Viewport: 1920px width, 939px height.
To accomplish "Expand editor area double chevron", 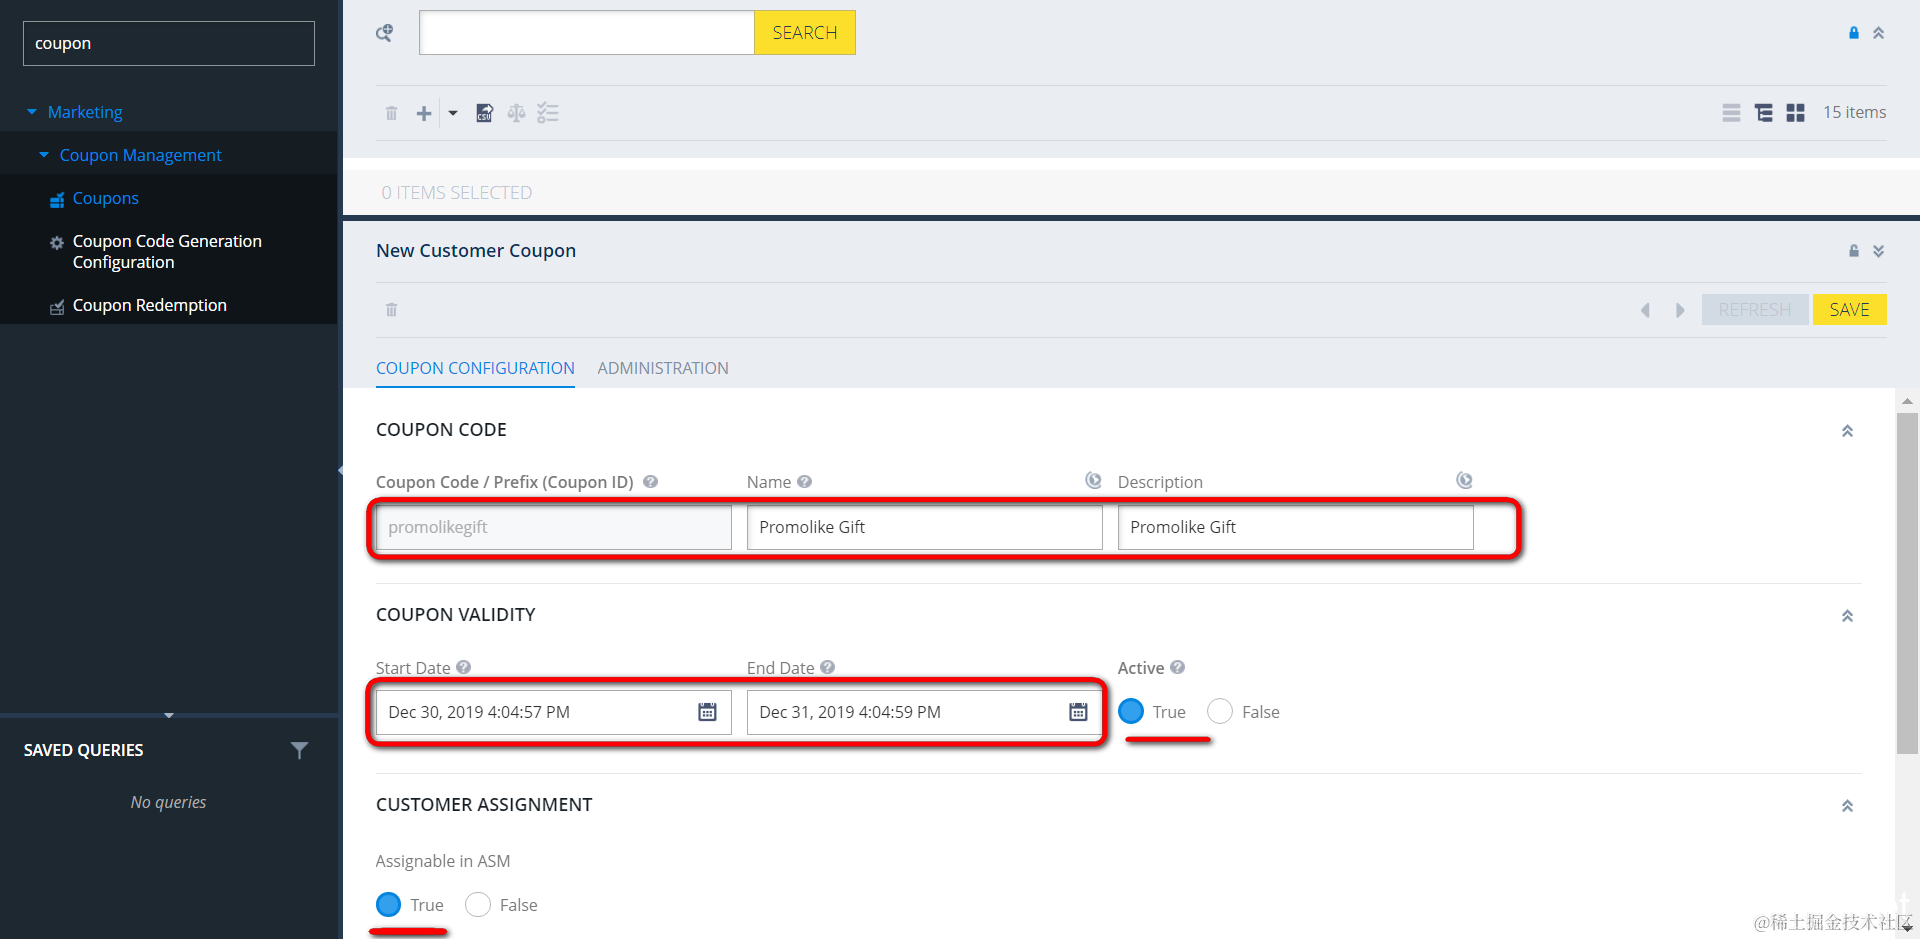I will tap(1879, 251).
